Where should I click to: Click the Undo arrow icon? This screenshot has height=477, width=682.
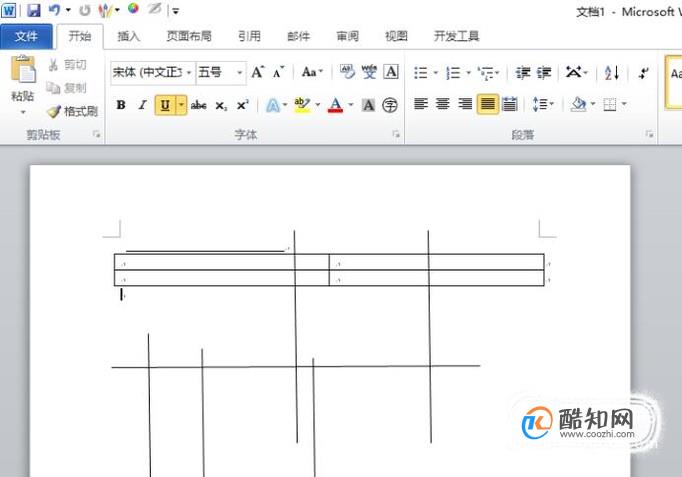click(x=54, y=10)
